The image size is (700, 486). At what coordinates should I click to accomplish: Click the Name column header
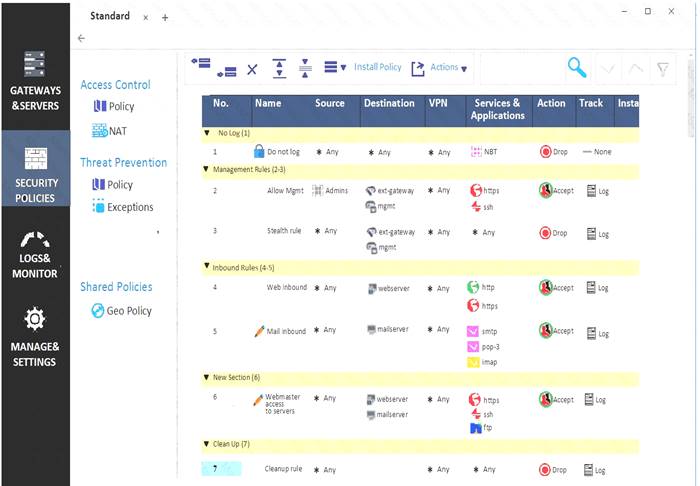pos(268,103)
